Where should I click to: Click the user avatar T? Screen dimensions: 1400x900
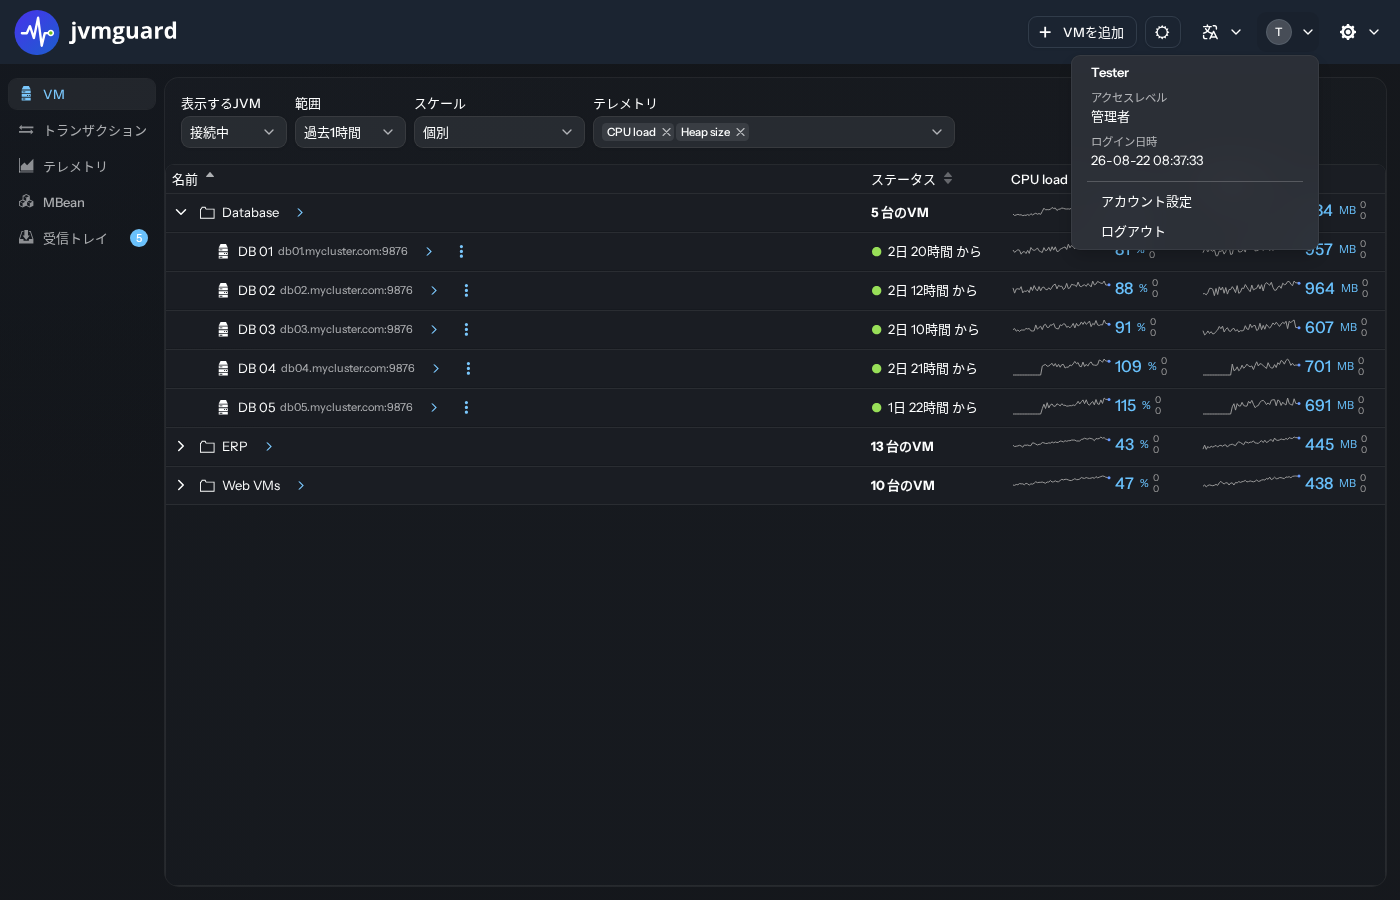tap(1278, 32)
